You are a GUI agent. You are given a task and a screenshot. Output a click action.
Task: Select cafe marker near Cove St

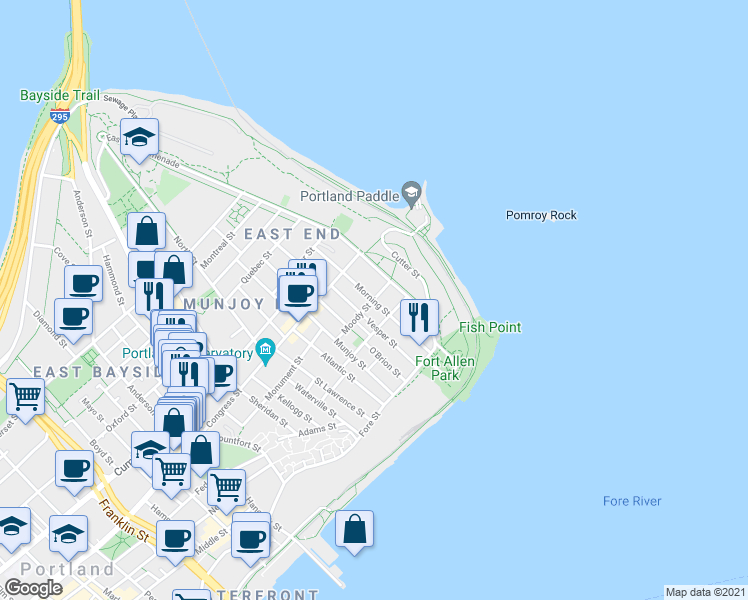click(83, 284)
